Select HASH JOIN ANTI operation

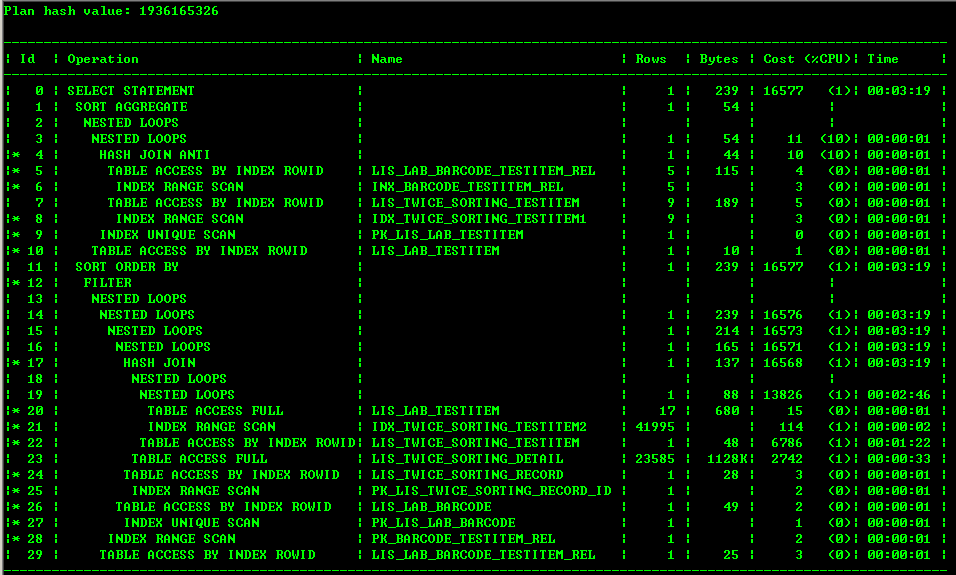tap(154, 155)
